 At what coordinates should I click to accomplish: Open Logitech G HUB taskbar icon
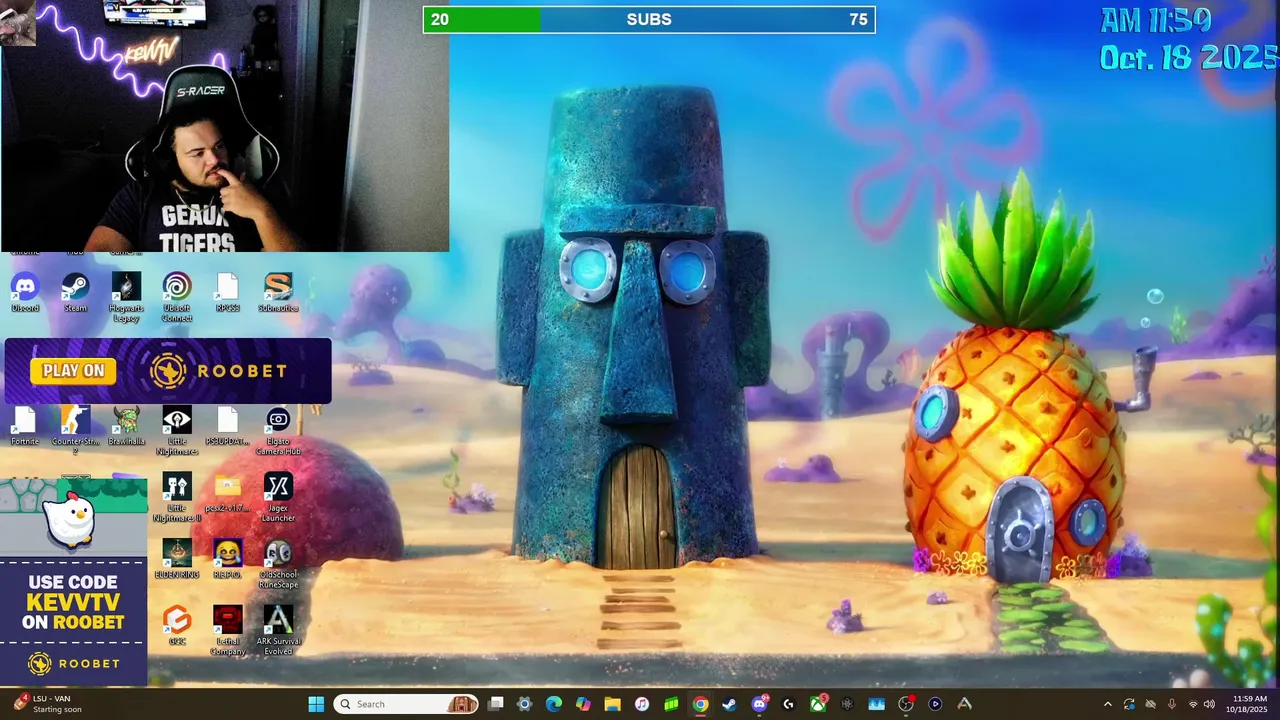click(788, 704)
